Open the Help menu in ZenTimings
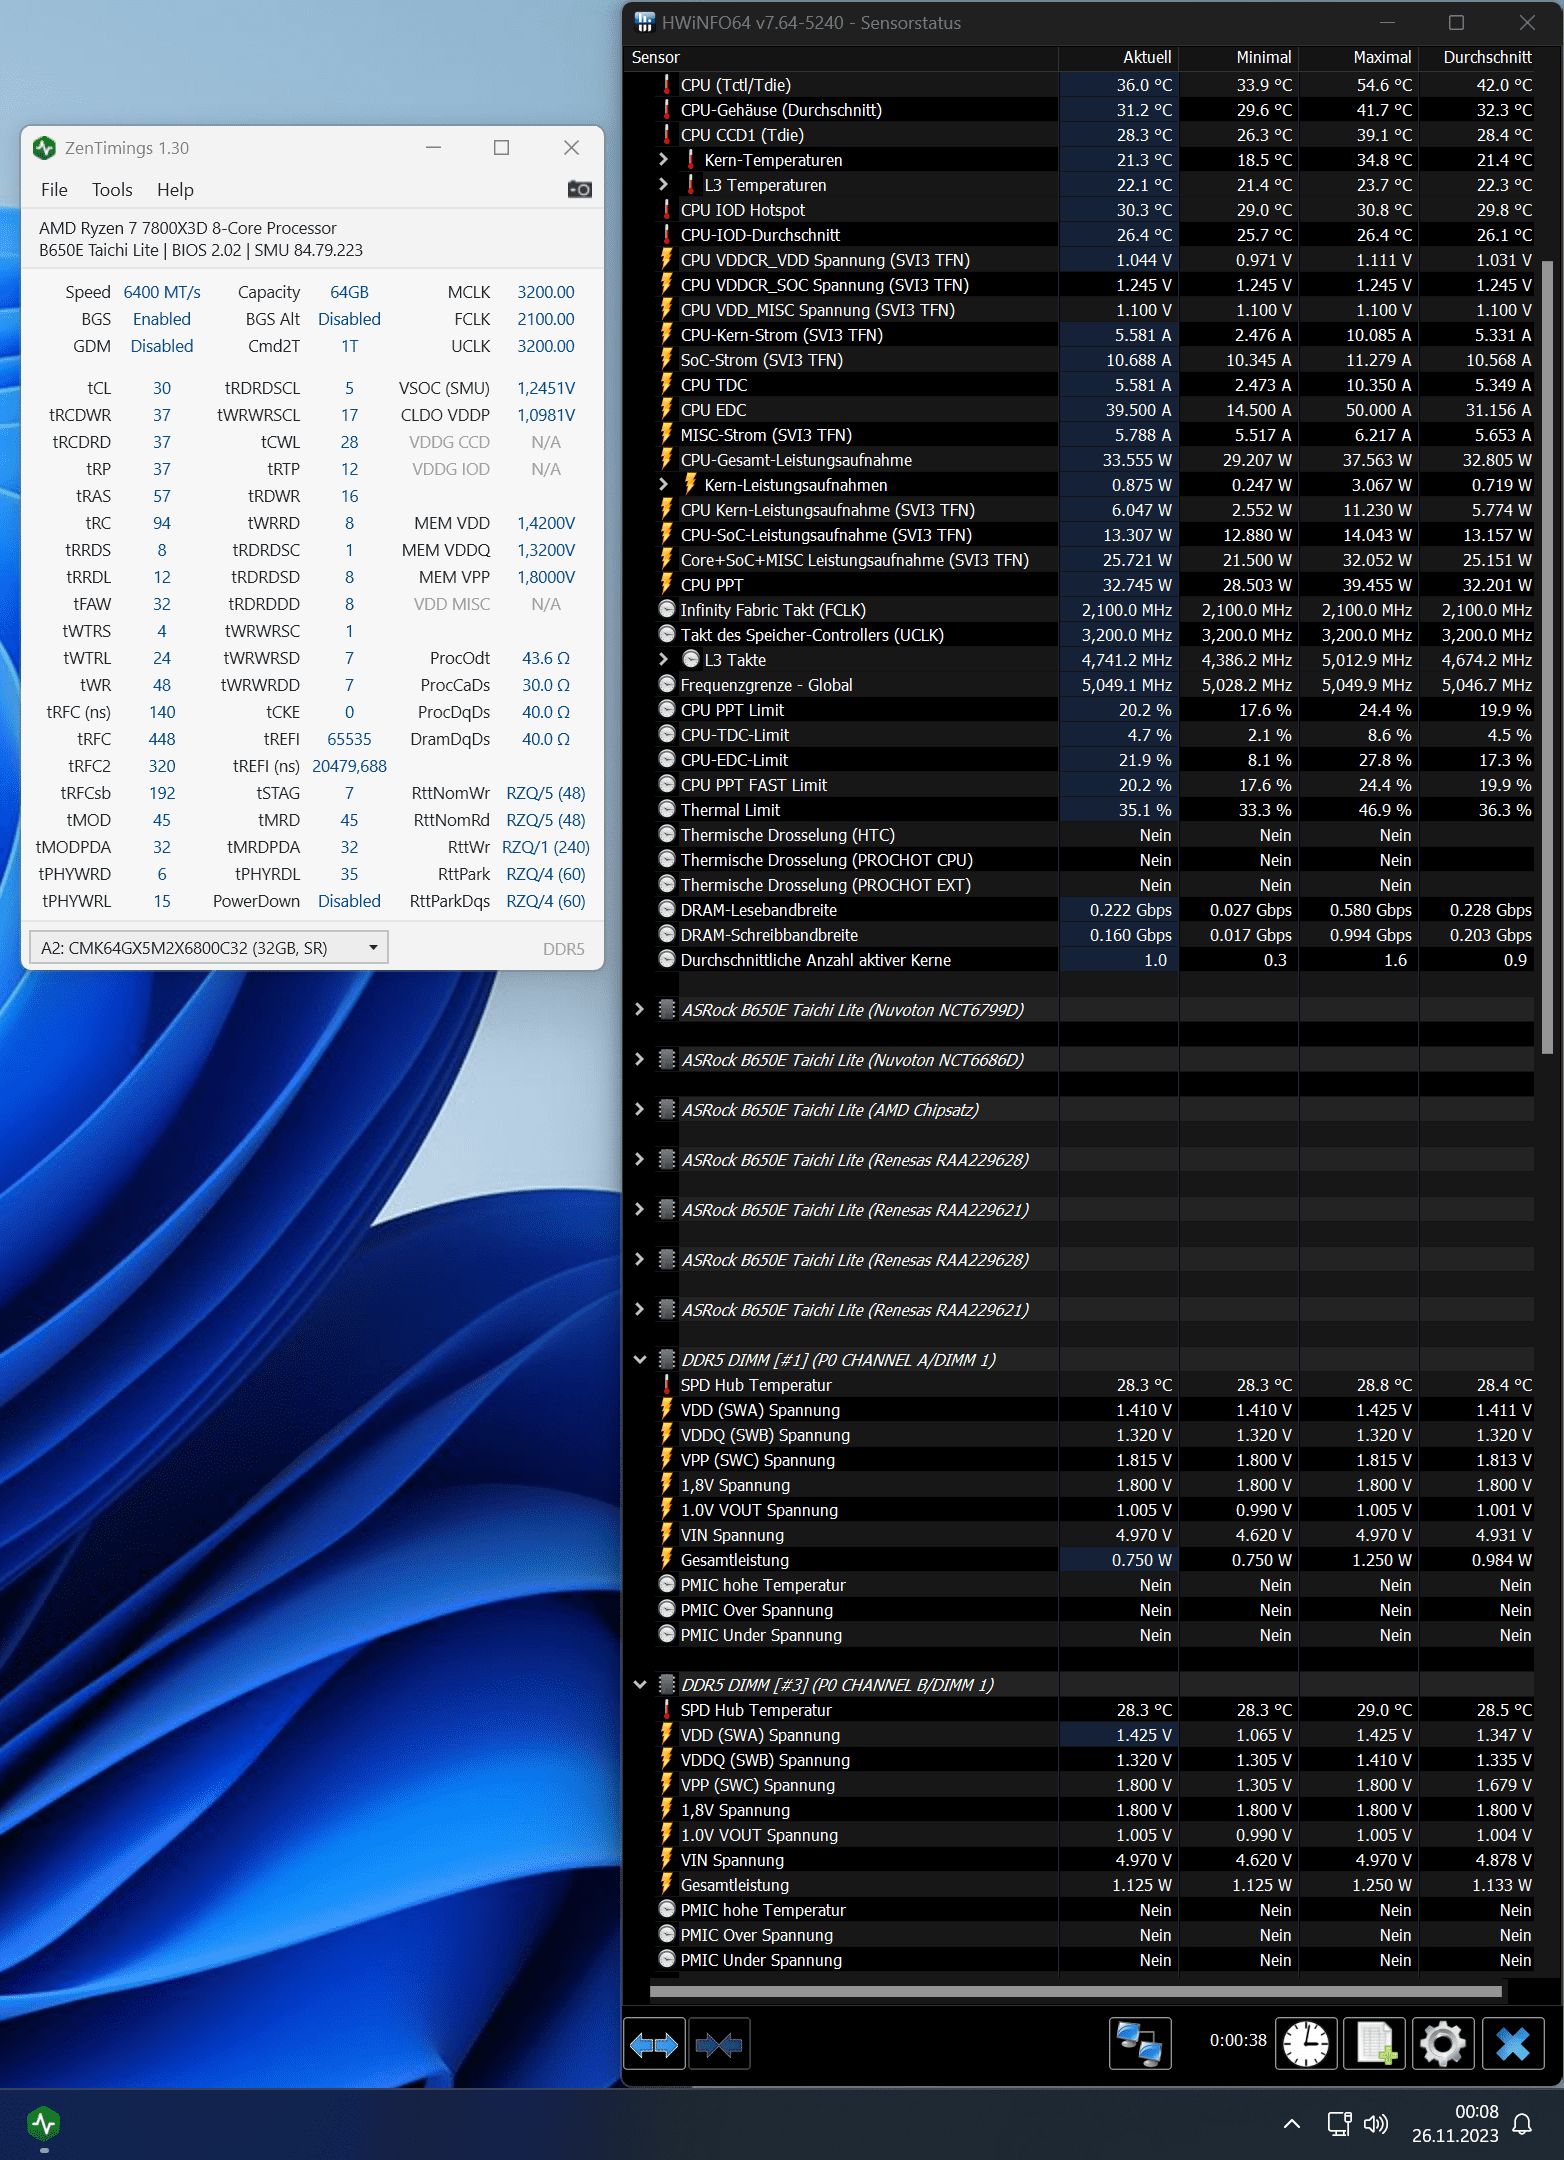Image resolution: width=1564 pixels, height=2160 pixels. tap(175, 189)
